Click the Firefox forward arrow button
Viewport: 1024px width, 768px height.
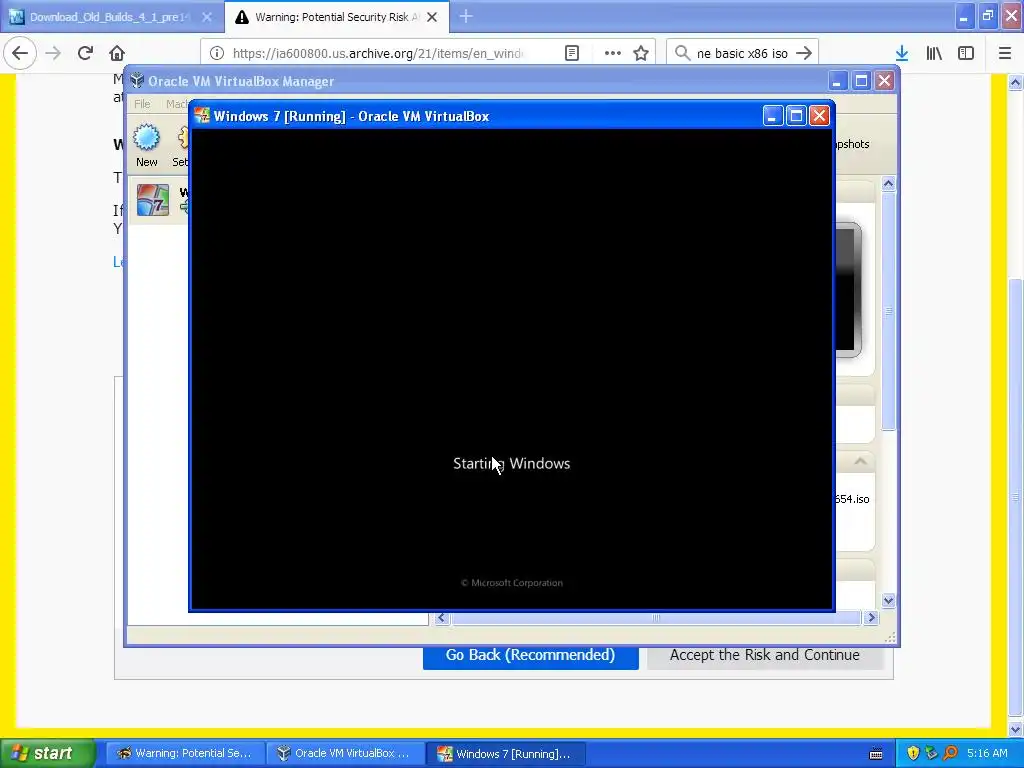[53, 53]
